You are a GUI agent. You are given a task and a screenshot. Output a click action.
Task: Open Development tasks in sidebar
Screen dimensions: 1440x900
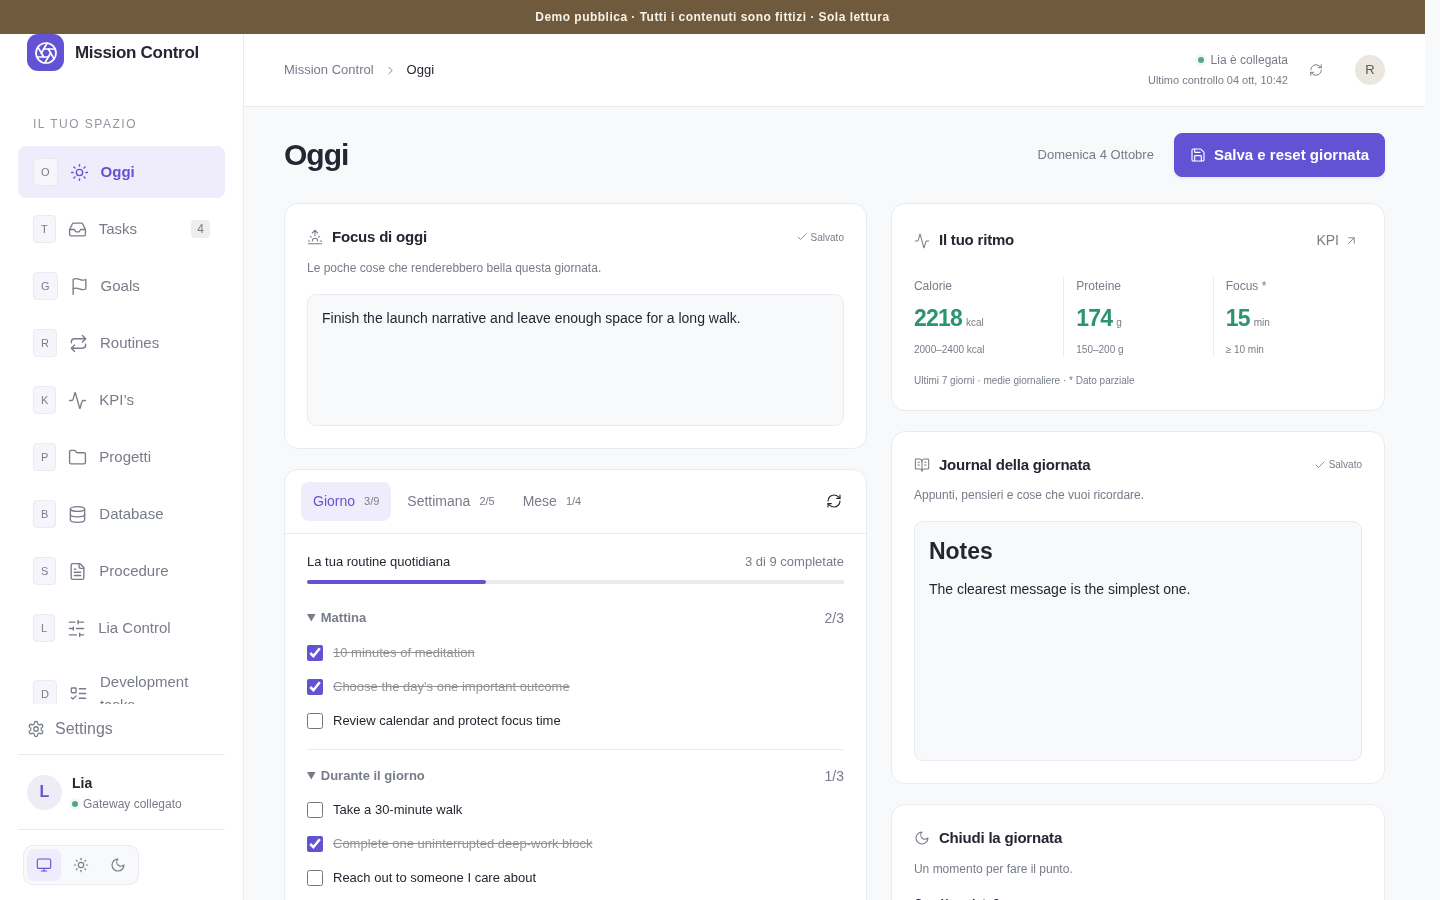[x=121, y=690]
